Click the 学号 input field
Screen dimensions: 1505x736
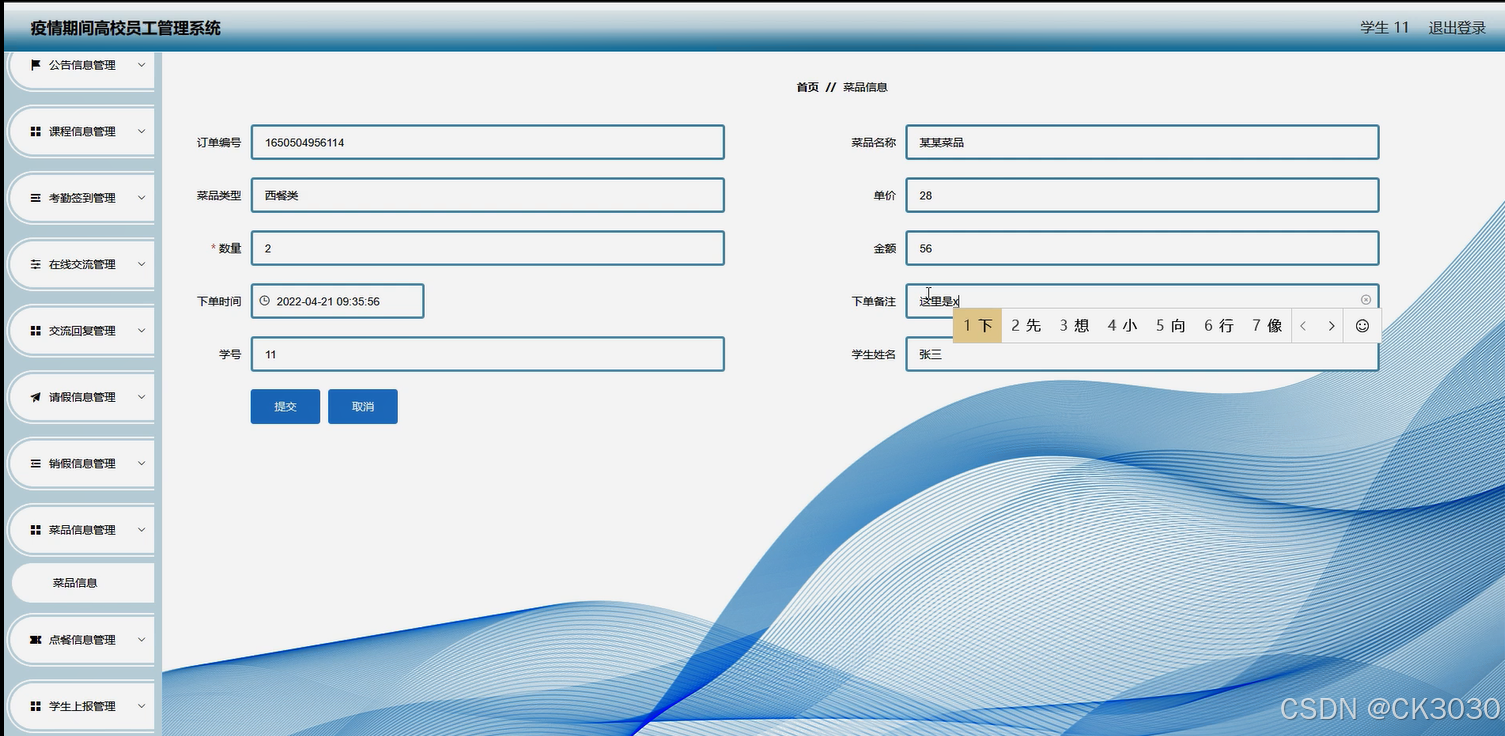click(x=488, y=354)
